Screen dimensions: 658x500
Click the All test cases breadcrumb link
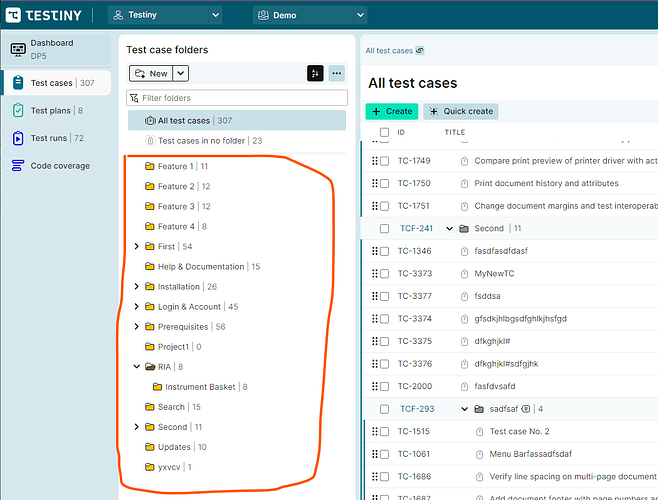pos(389,51)
